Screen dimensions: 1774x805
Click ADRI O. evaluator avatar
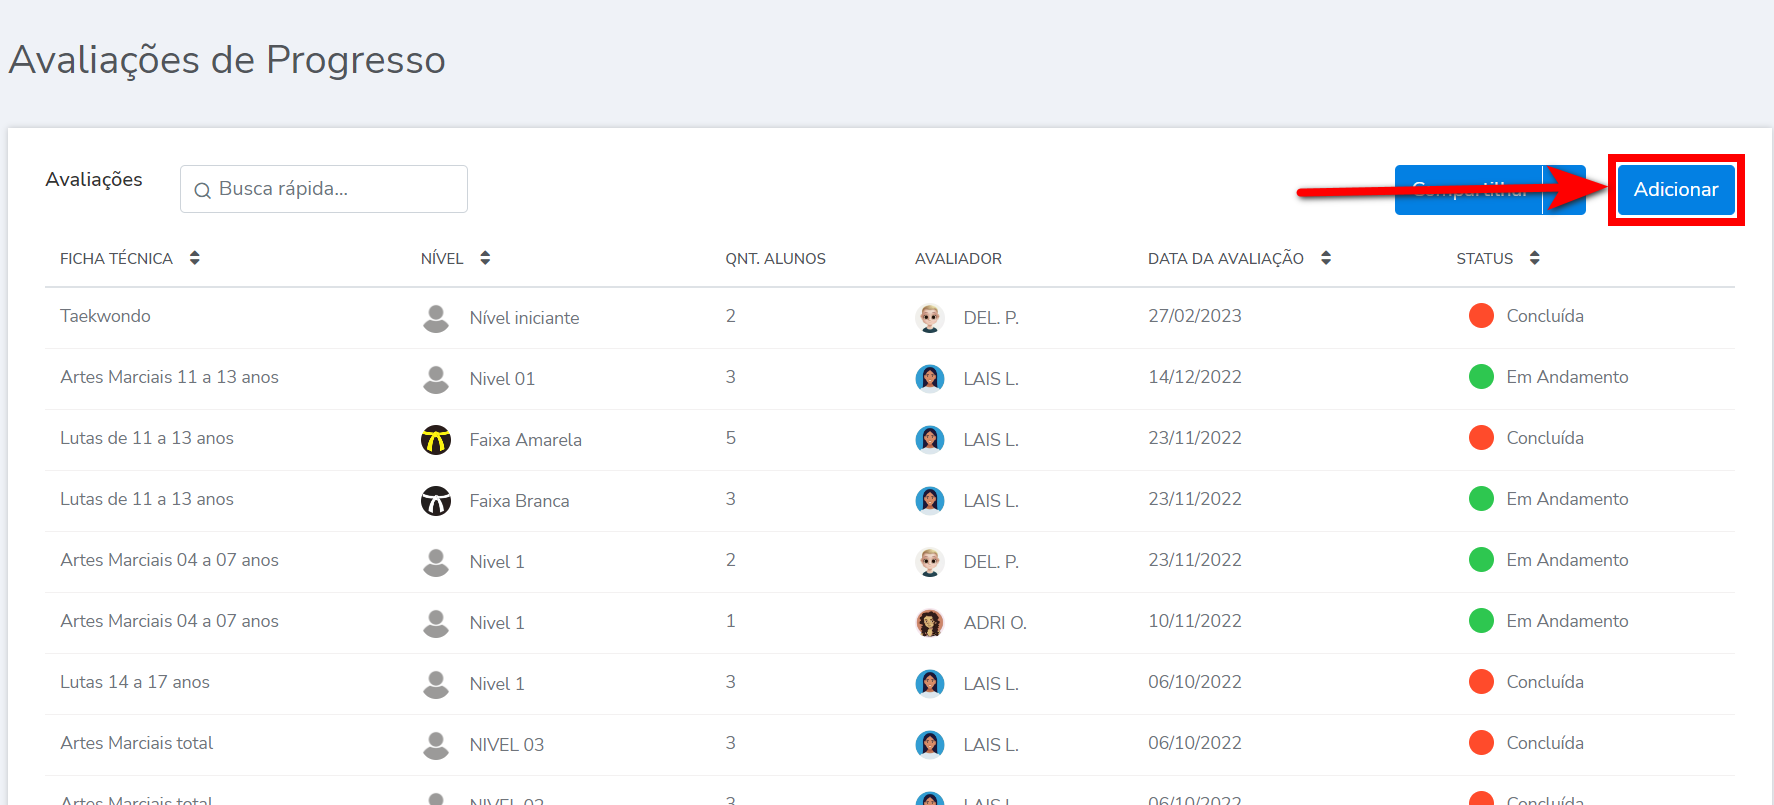(930, 623)
